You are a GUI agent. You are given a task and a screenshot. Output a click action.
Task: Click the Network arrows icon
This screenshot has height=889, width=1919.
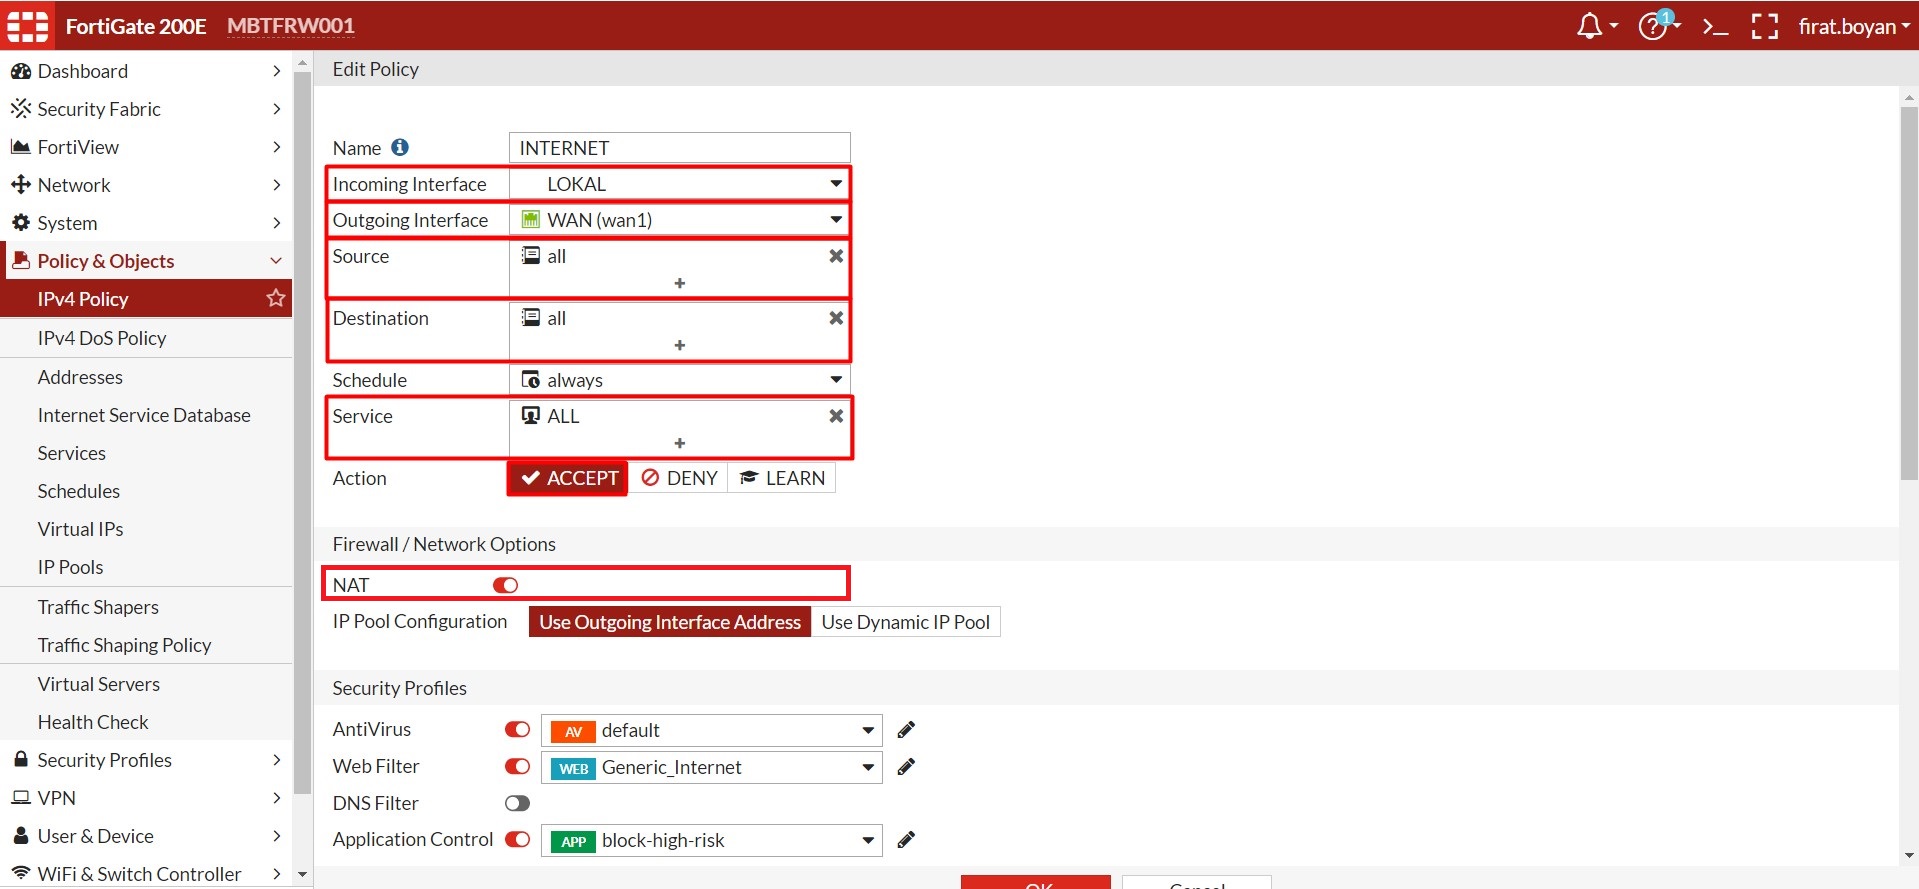click(21, 185)
